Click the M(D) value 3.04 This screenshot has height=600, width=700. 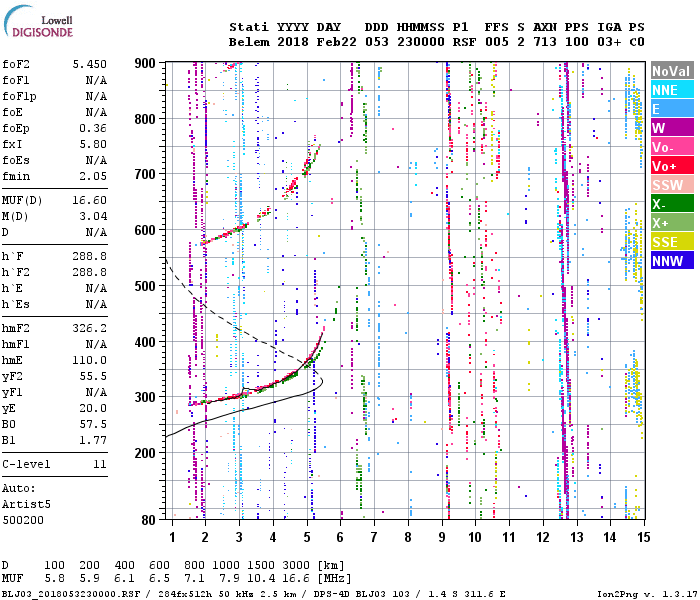coord(93,216)
